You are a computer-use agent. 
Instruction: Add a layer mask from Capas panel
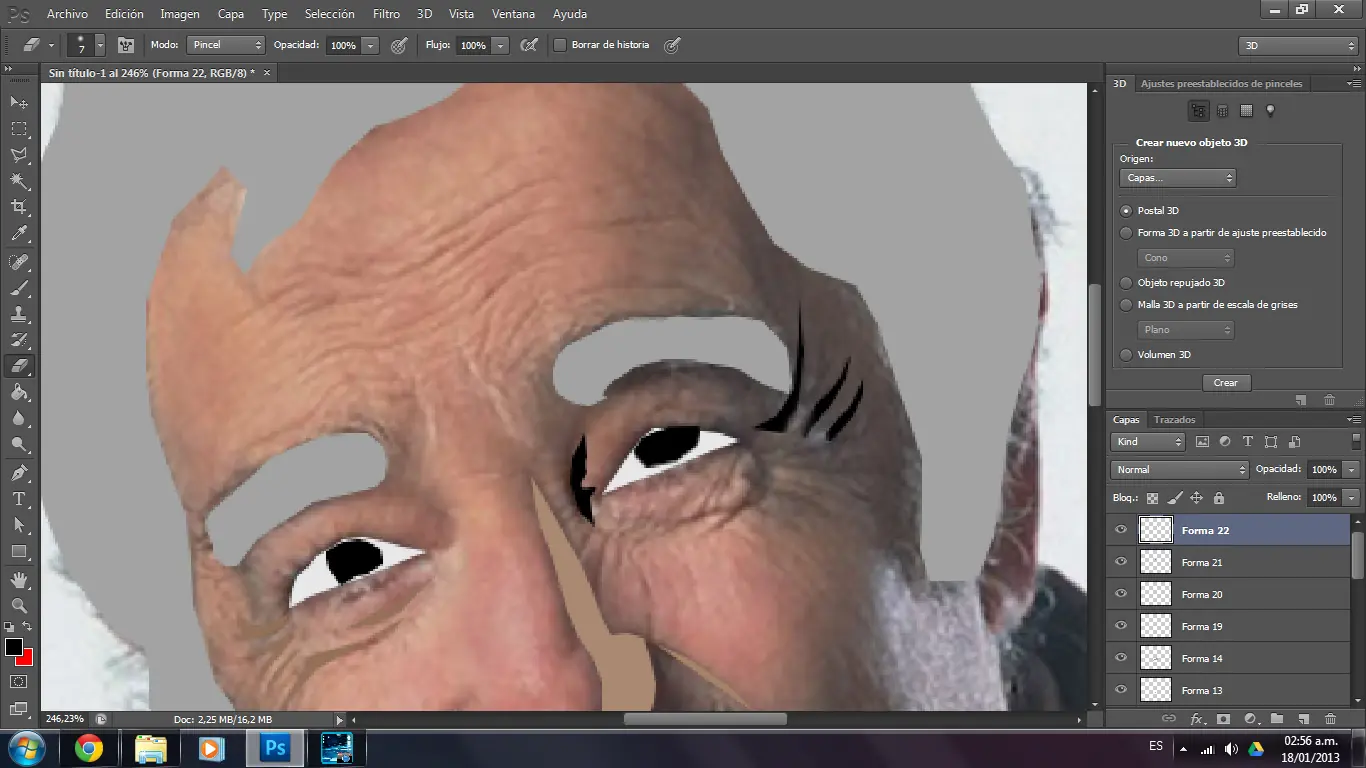[x=1223, y=718]
